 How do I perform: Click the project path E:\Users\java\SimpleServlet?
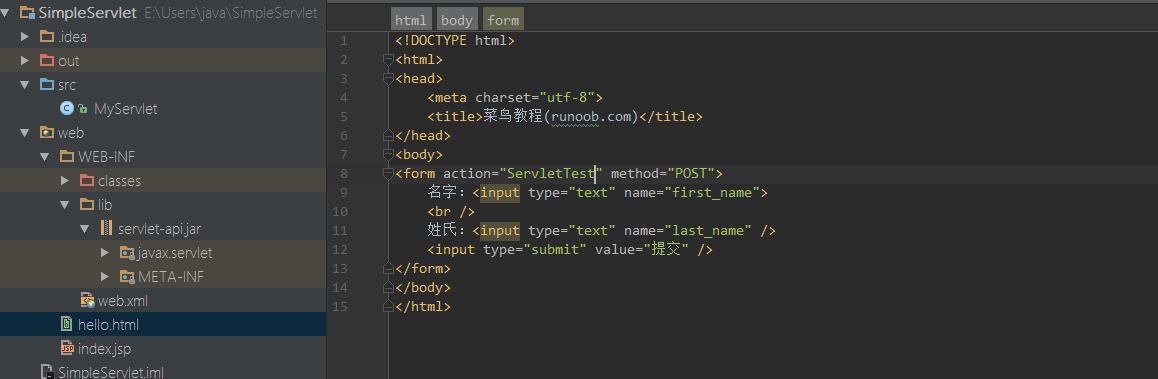pyautogui.click(x=231, y=13)
